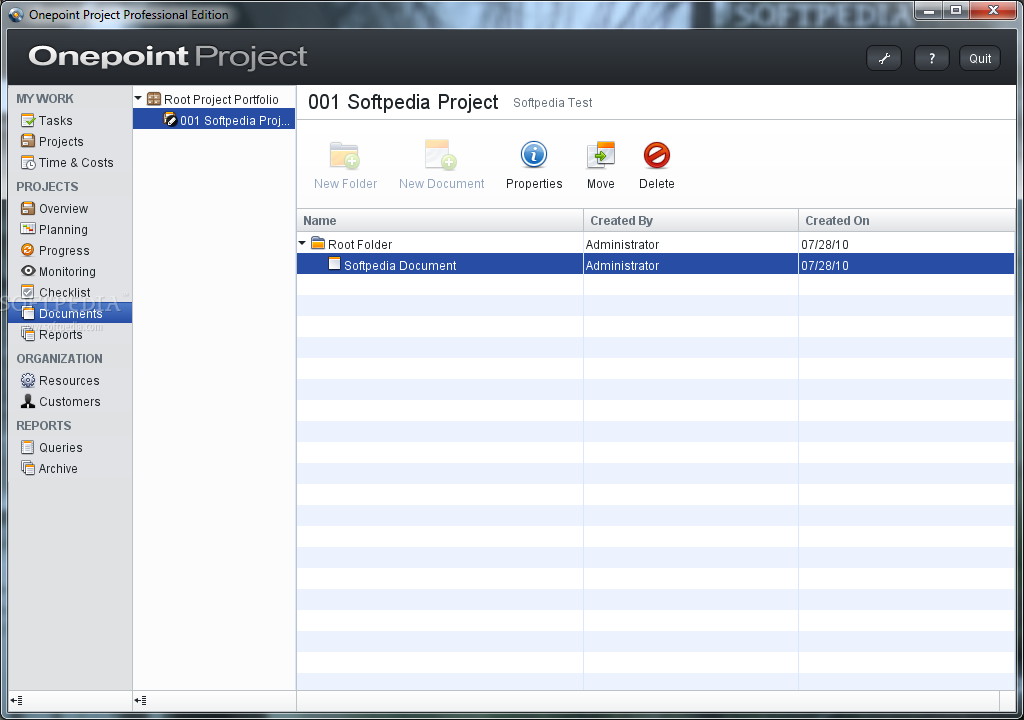This screenshot has width=1024, height=720.
Task: Collapse the project tree panel
Action: (141, 701)
